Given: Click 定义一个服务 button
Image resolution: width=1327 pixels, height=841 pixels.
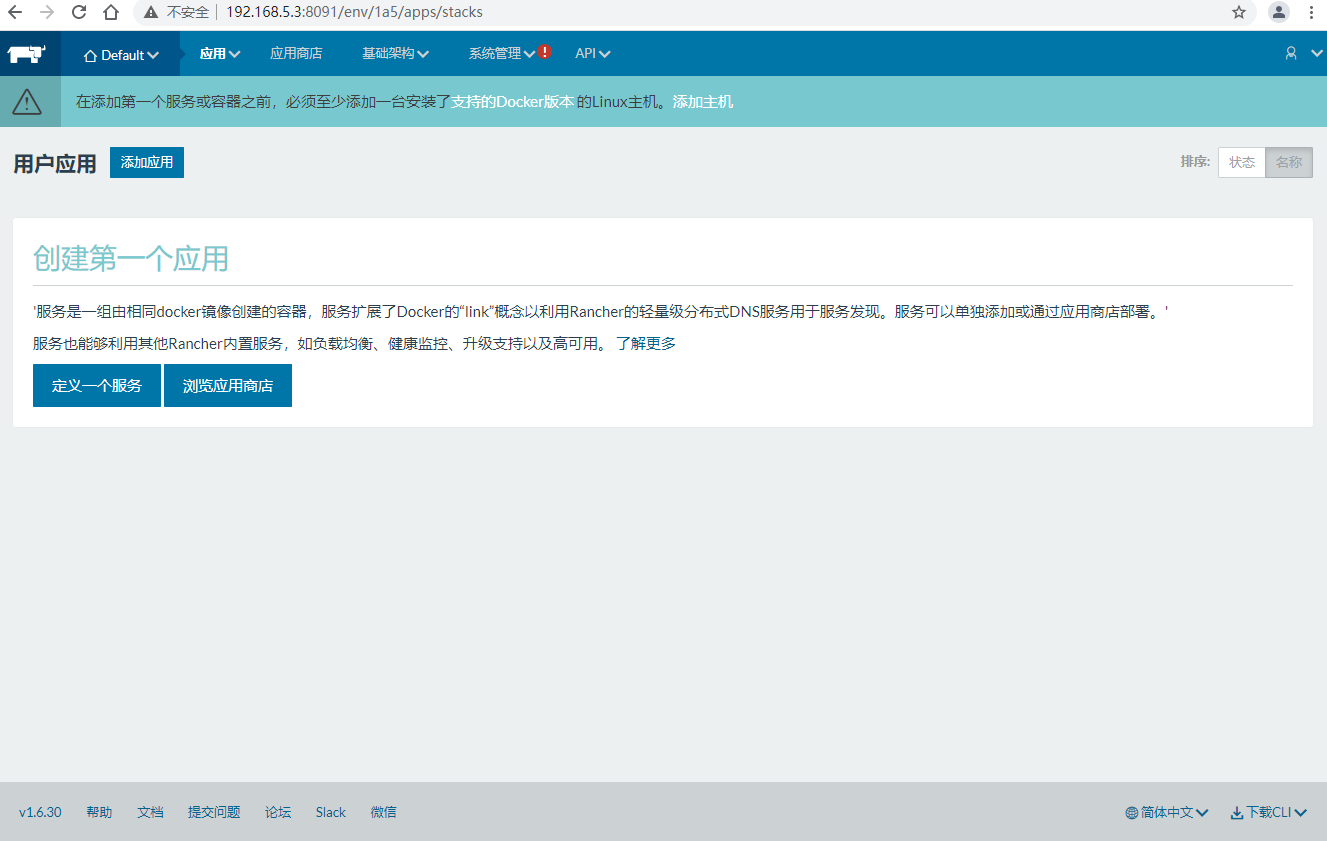Looking at the screenshot, I should click(97, 386).
